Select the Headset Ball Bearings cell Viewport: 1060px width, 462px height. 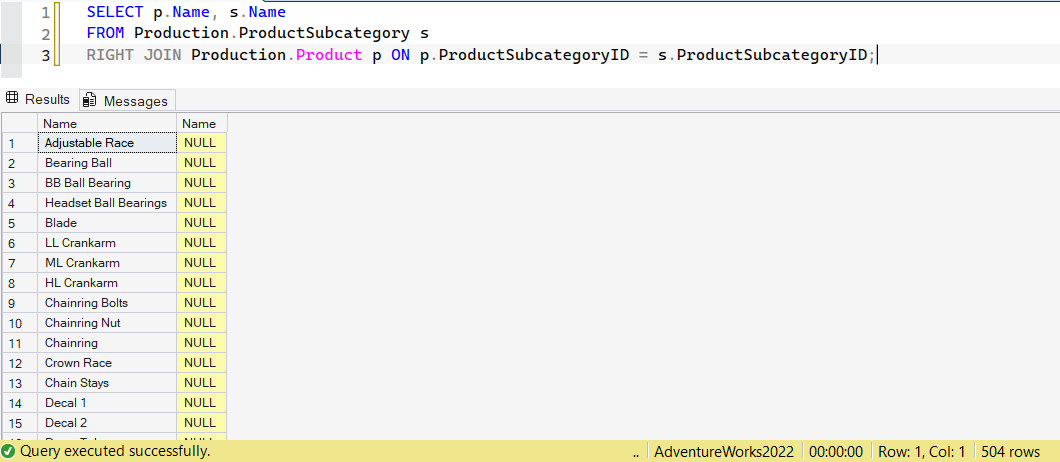coord(107,203)
